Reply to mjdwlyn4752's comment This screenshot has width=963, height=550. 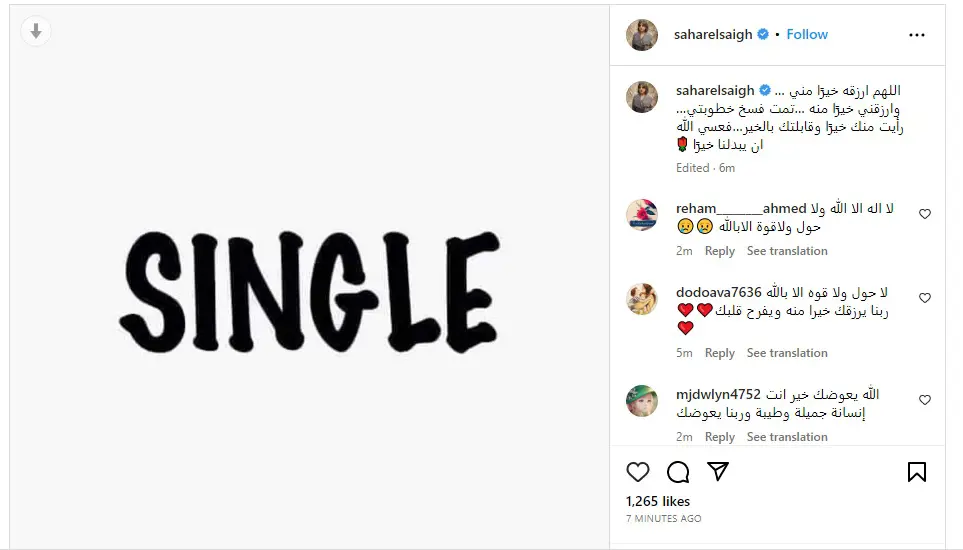pos(720,437)
